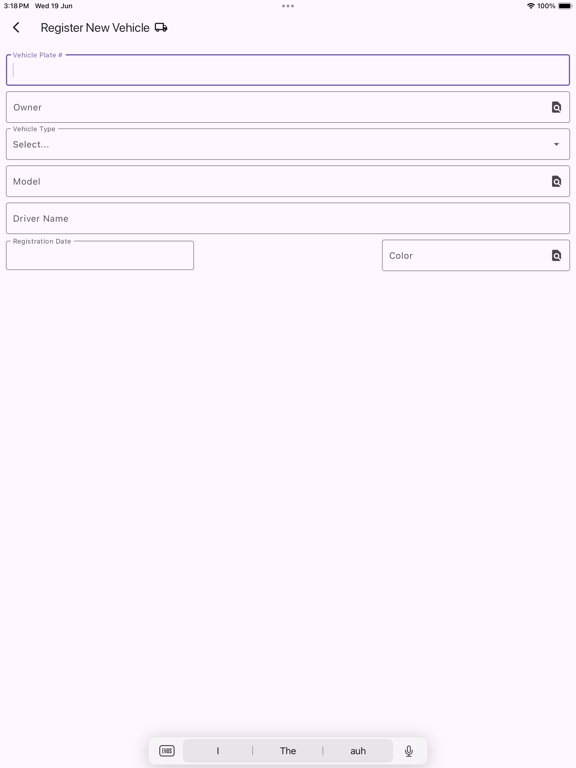Choose the "I" keyboard suggestion

pyautogui.click(x=217, y=750)
